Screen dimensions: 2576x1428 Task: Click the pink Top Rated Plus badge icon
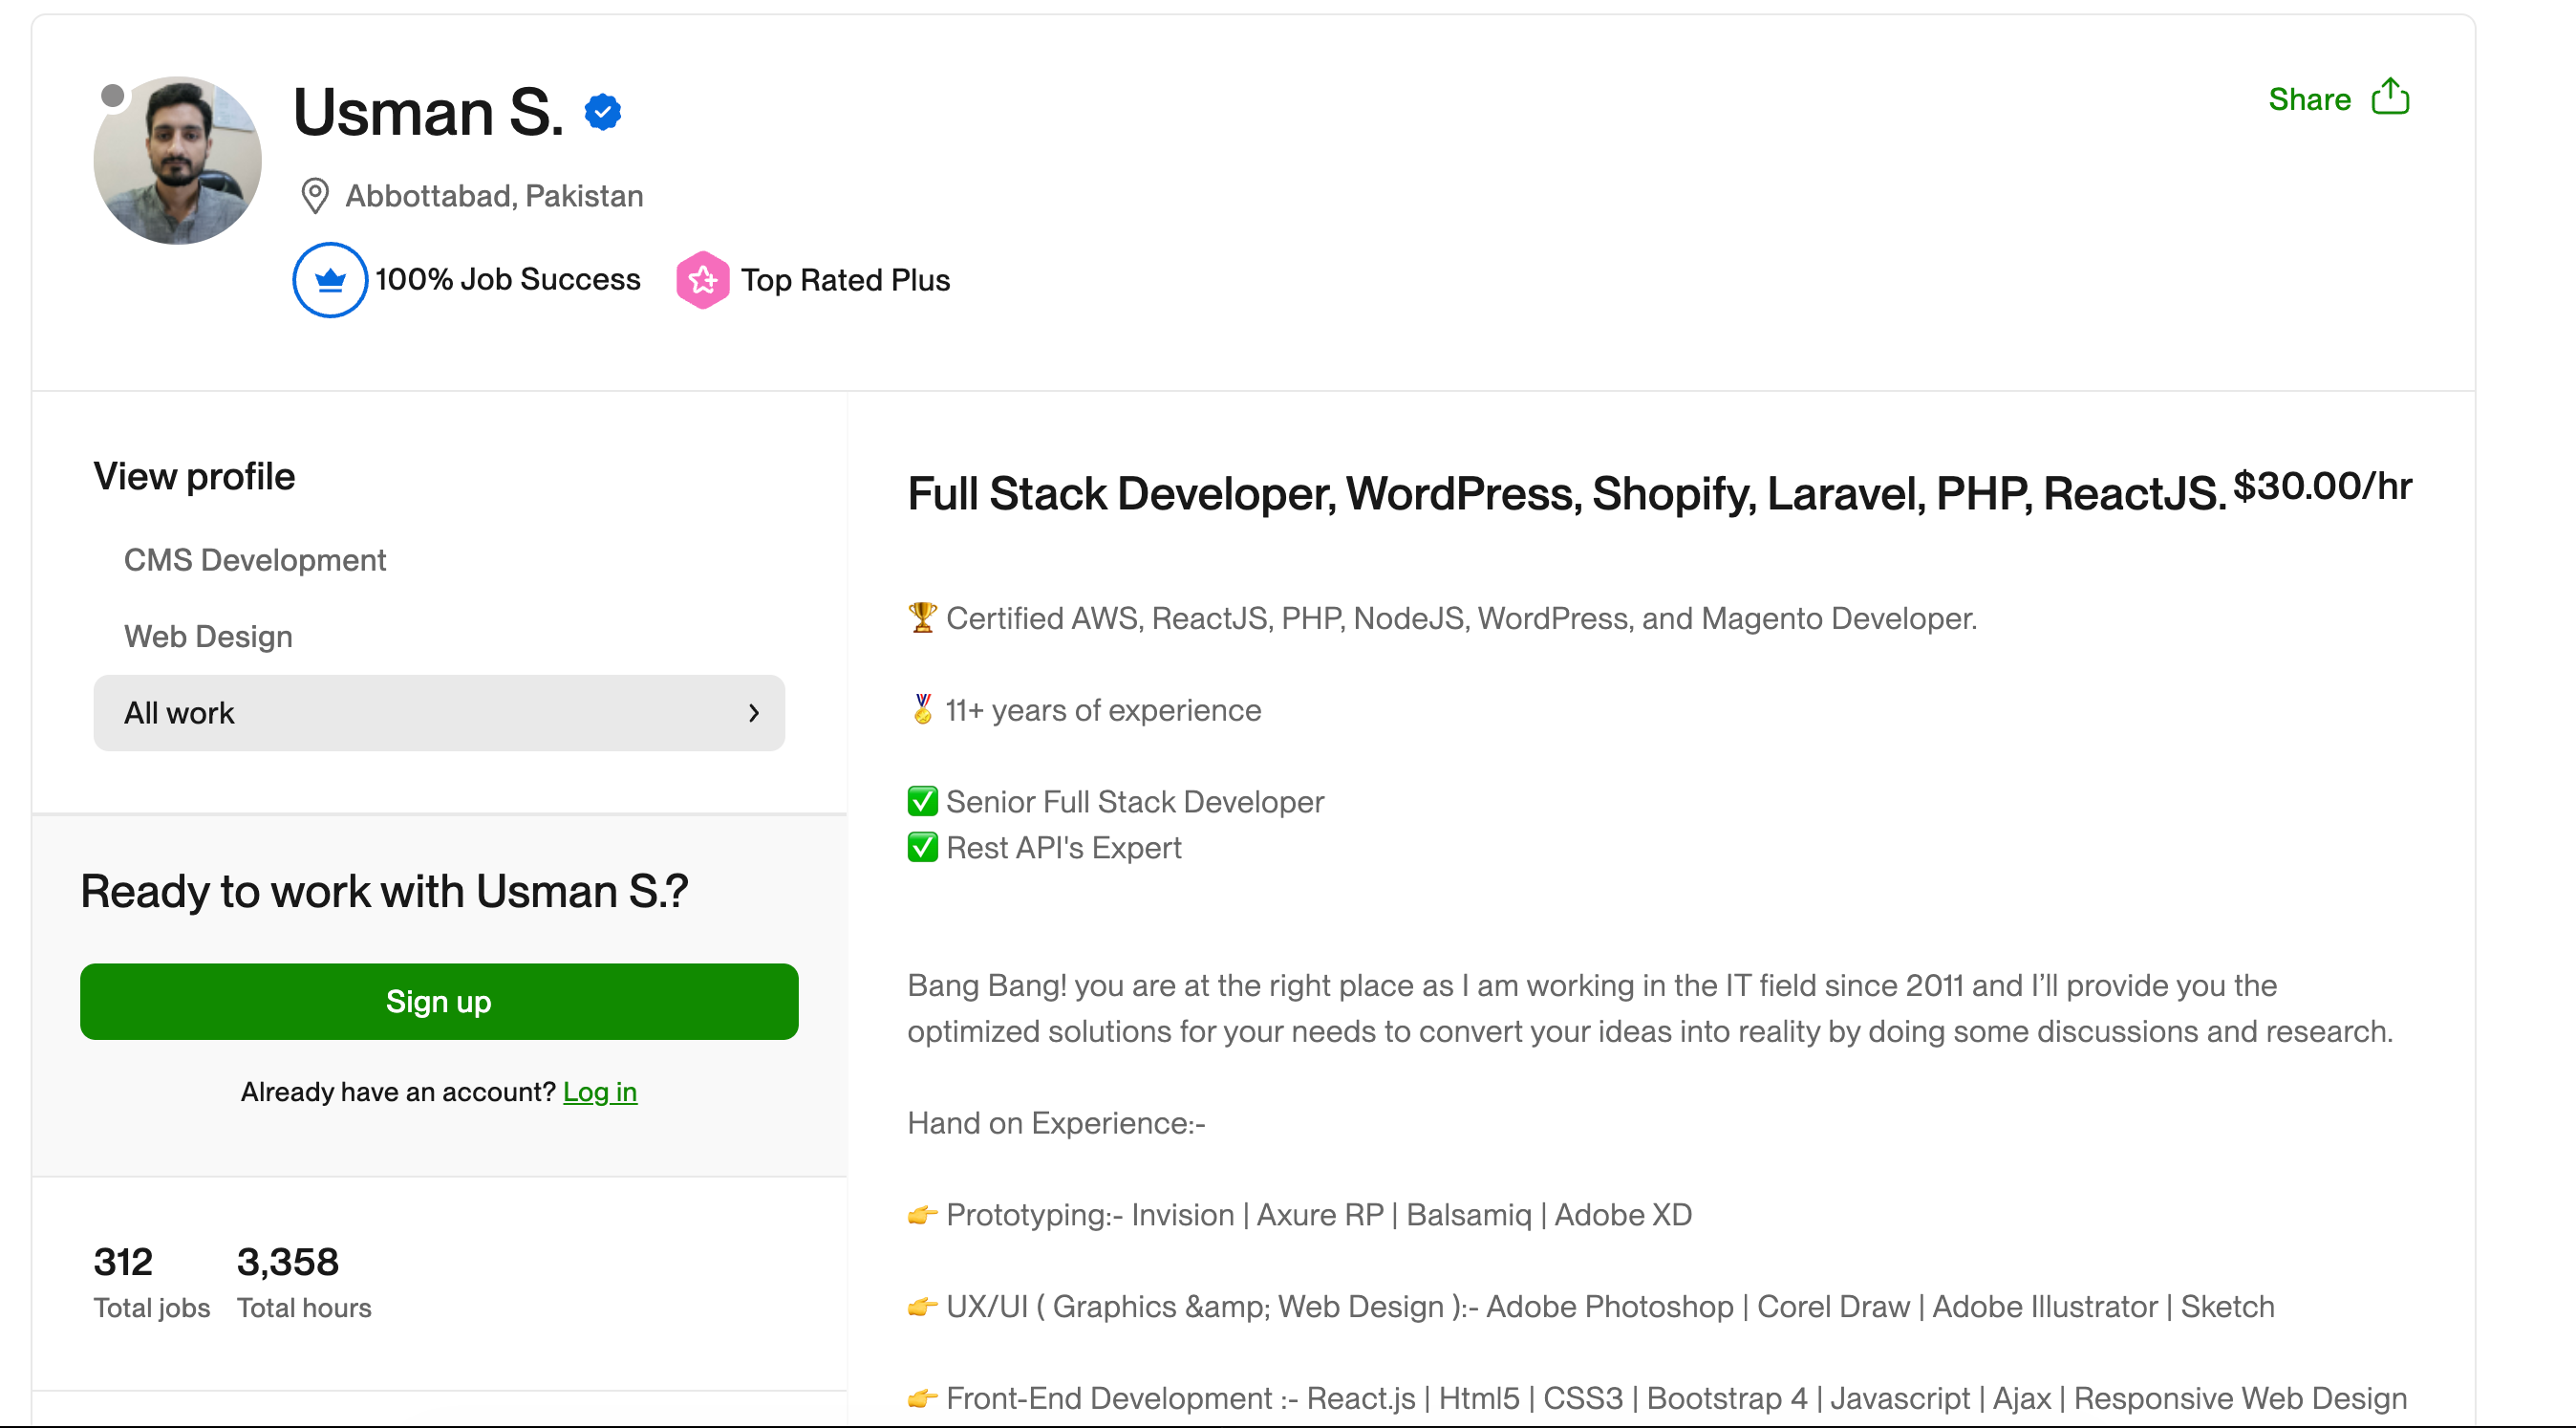tap(703, 280)
